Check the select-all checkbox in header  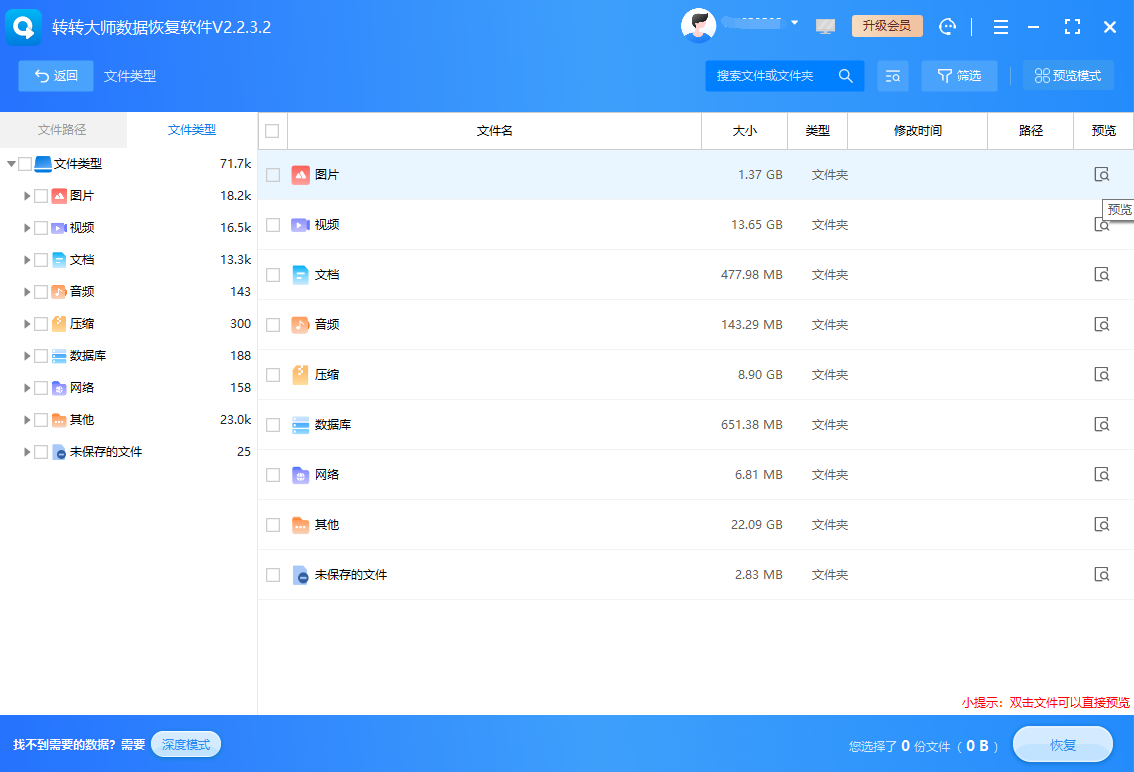[x=273, y=130]
